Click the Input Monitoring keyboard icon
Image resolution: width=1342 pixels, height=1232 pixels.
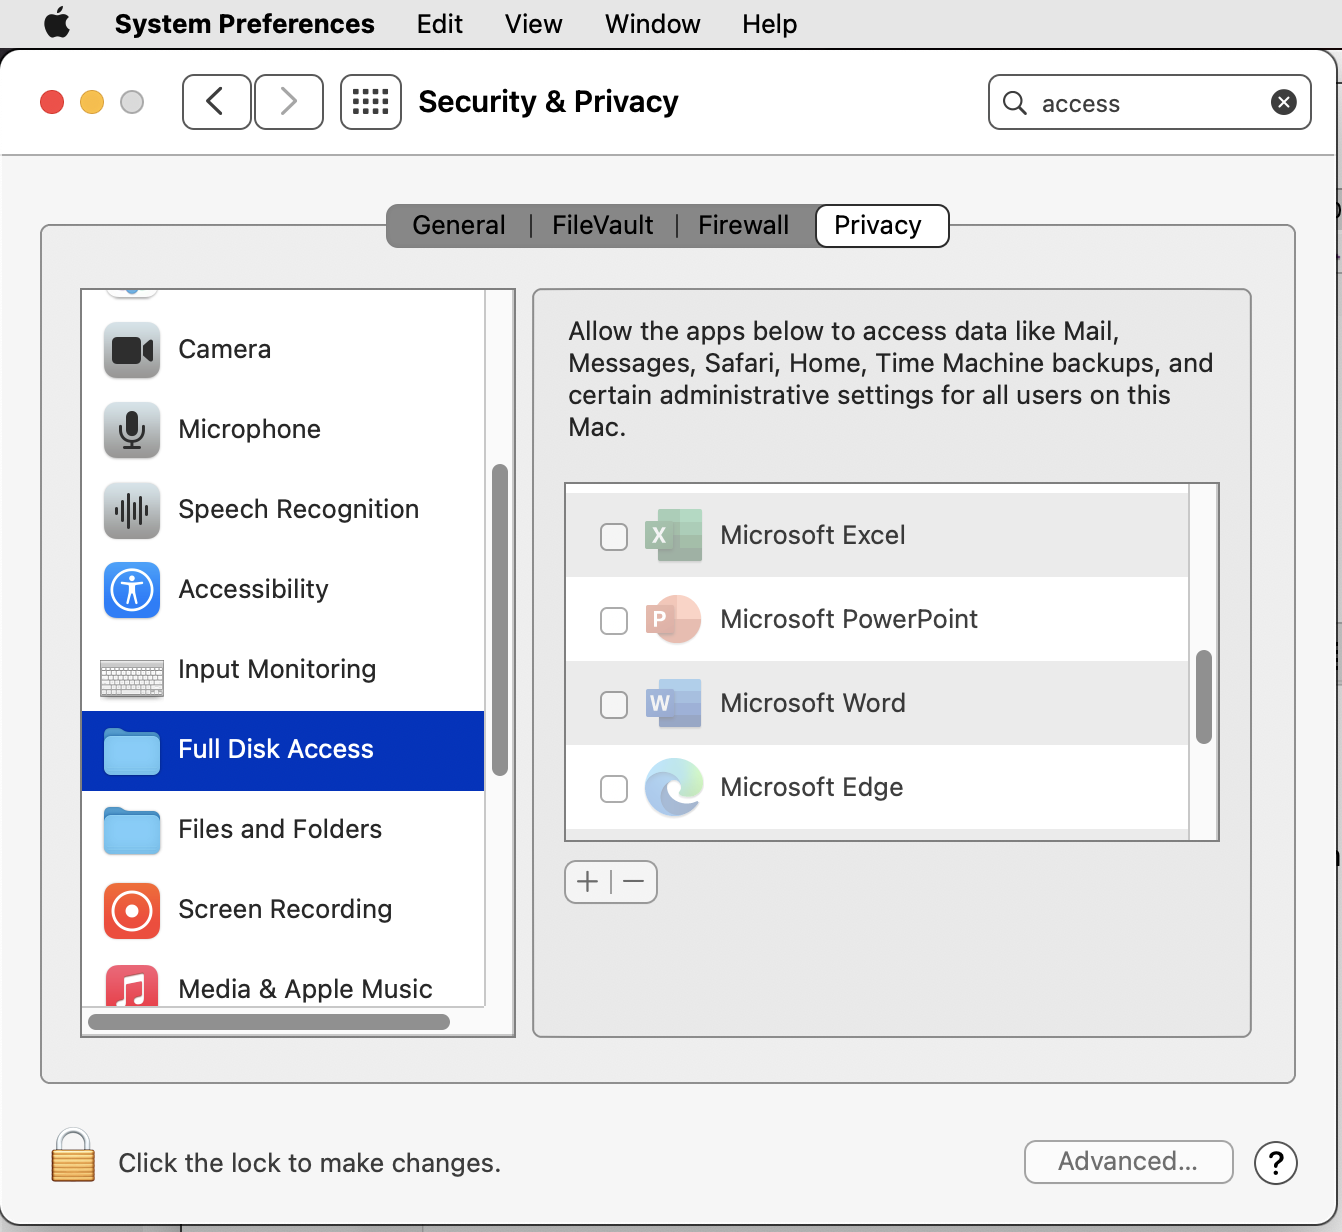[132, 678]
